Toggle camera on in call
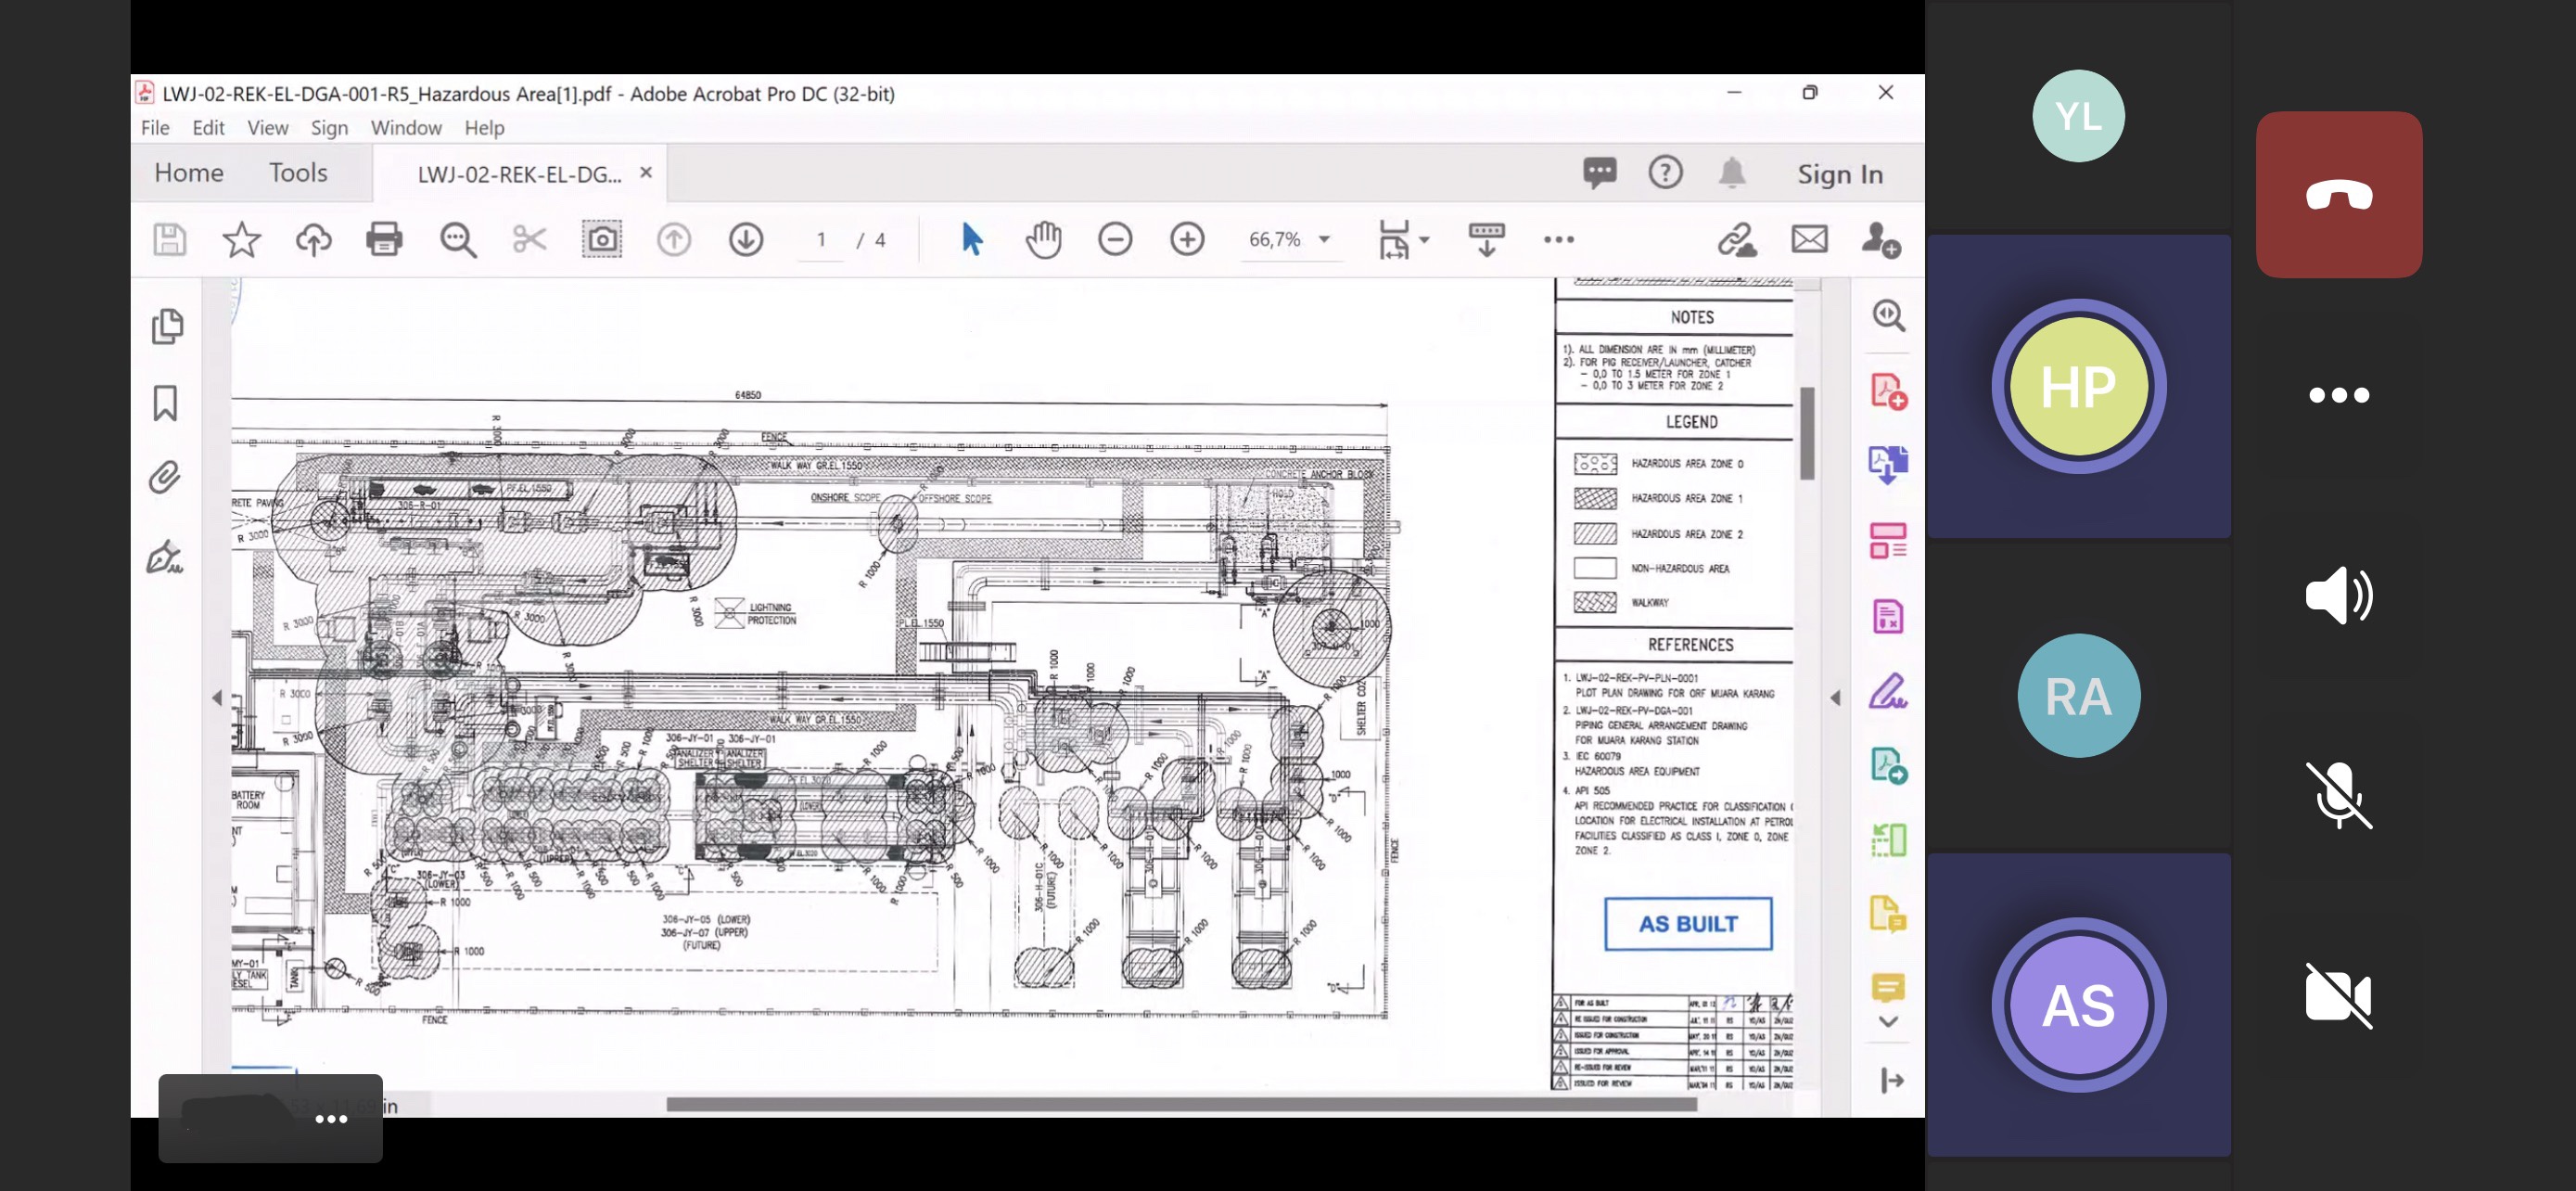Image resolution: width=2576 pixels, height=1191 pixels. tap(2338, 996)
